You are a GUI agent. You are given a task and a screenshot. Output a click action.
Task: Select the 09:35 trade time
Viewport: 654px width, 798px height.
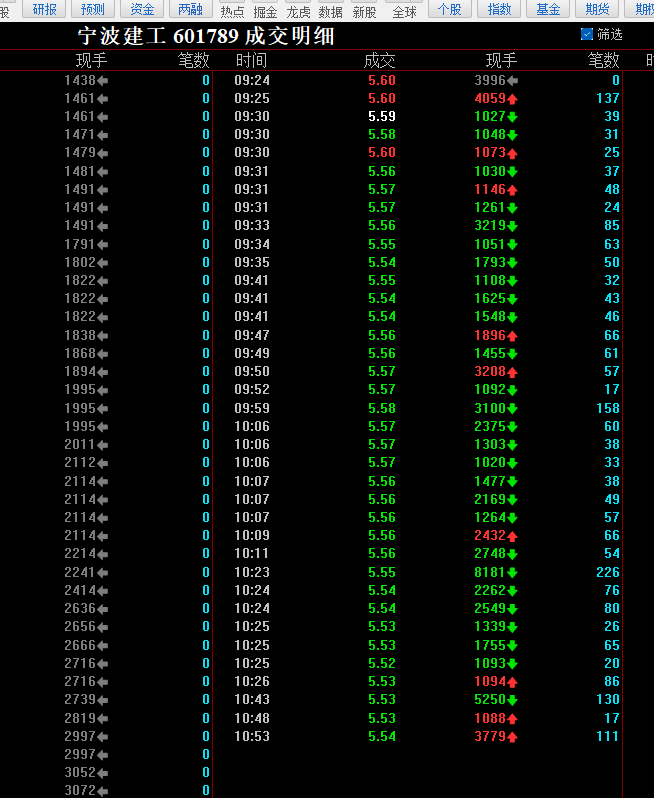click(x=252, y=262)
